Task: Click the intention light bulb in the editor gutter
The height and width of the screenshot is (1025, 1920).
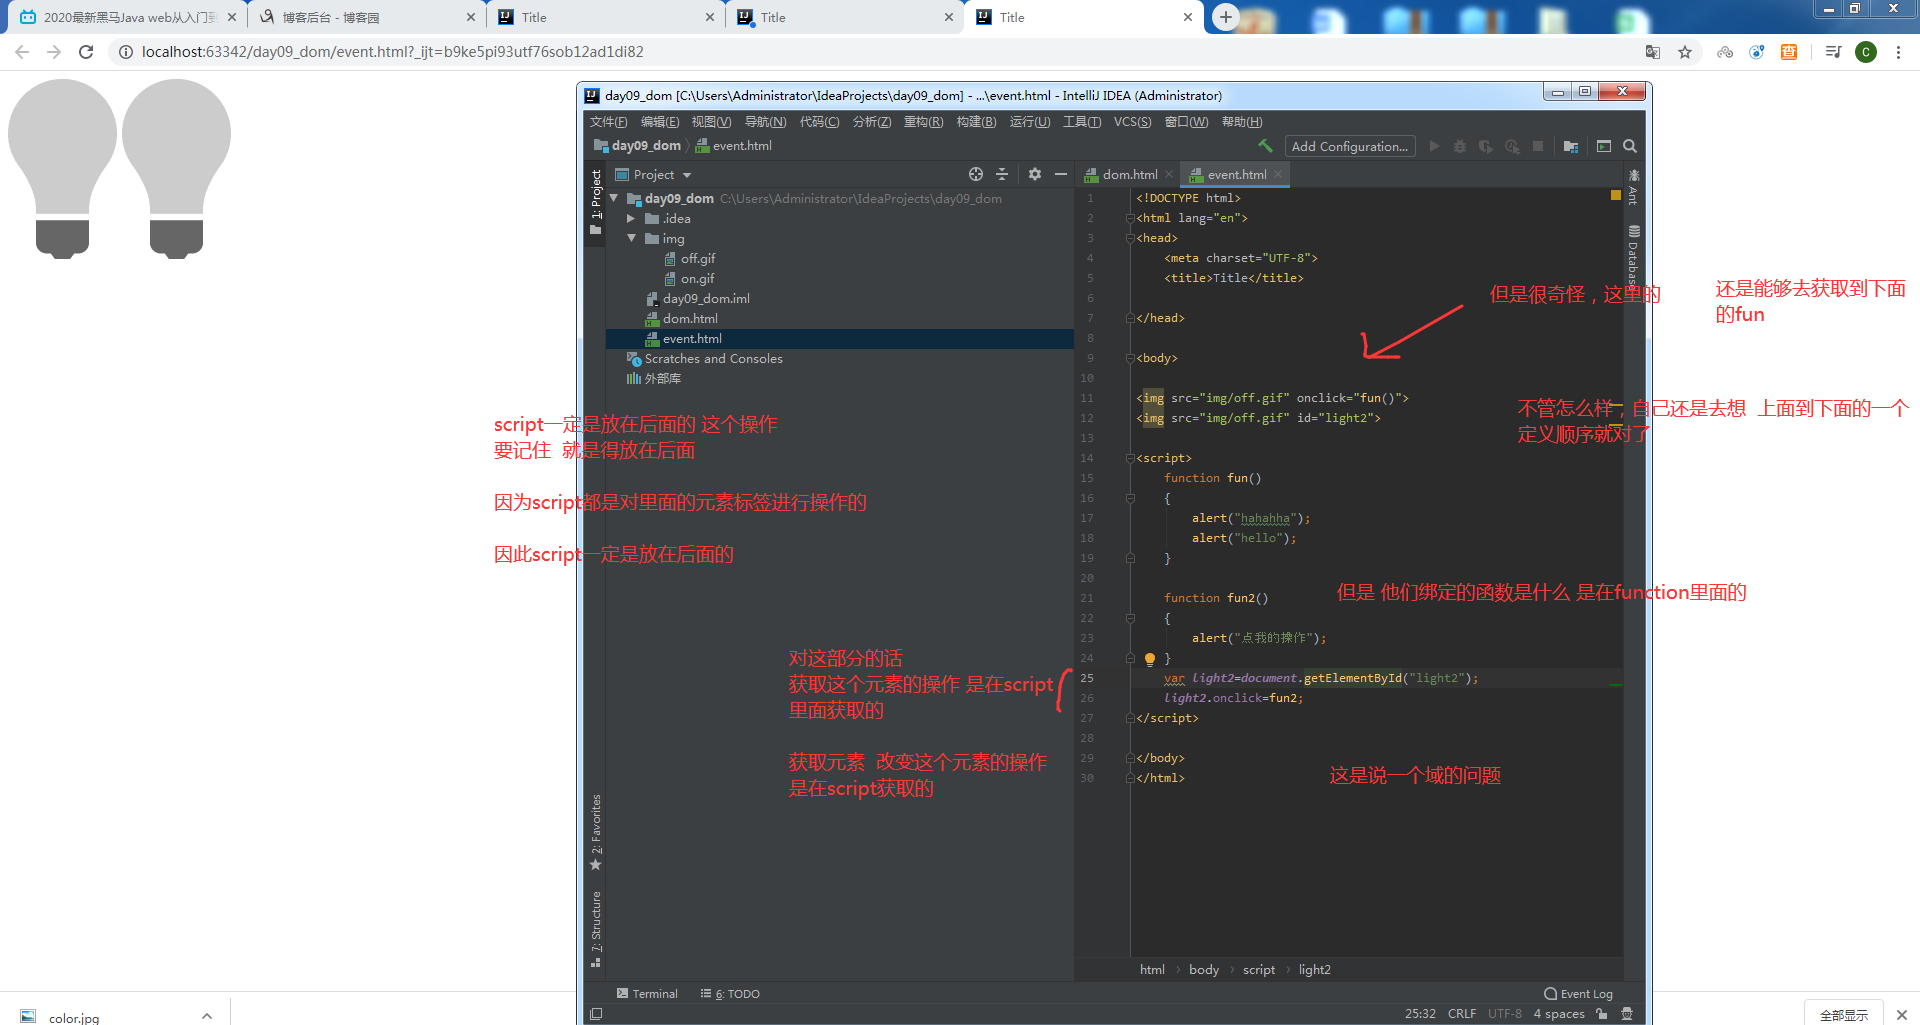Action: (1150, 659)
